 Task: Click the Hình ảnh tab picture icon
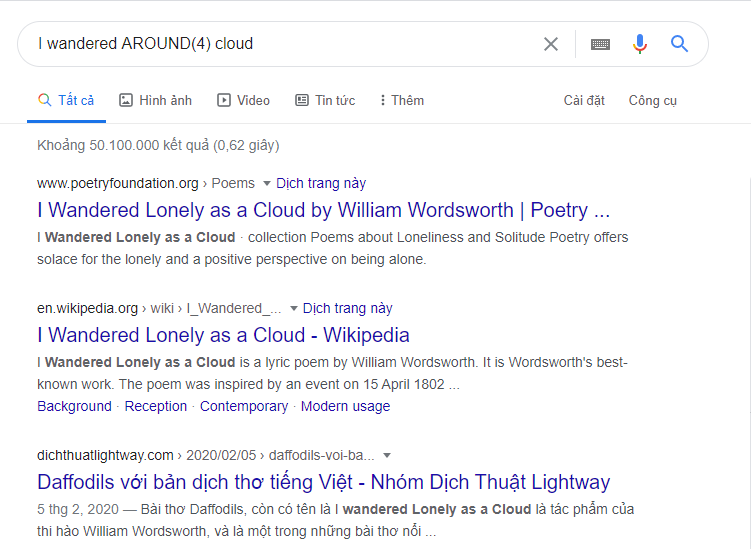click(125, 100)
